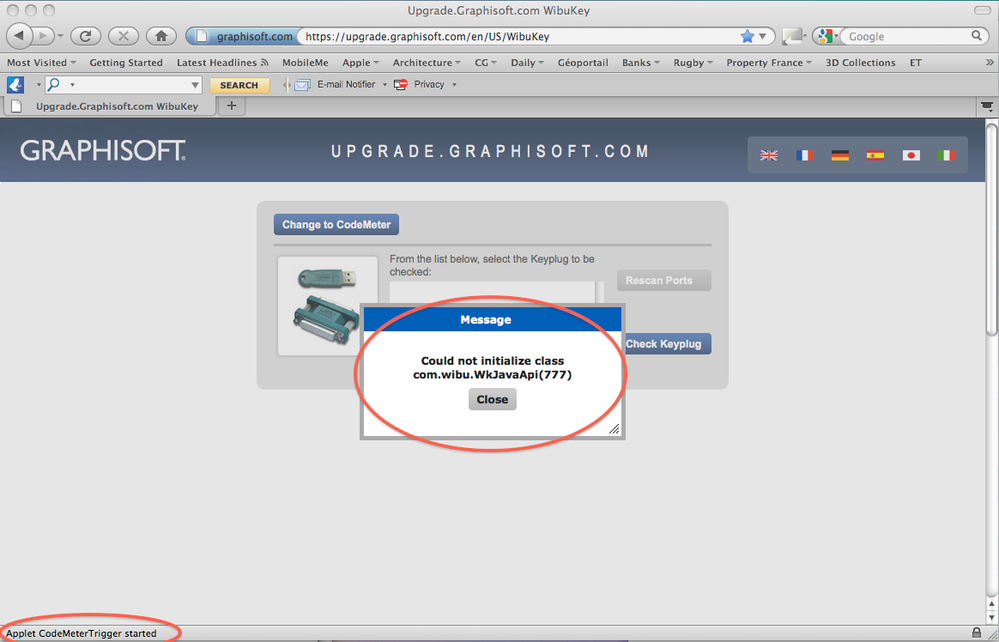Click the security padlock in status bar
Image resolution: width=999 pixels, height=642 pixels.
(x=977, y=633)
